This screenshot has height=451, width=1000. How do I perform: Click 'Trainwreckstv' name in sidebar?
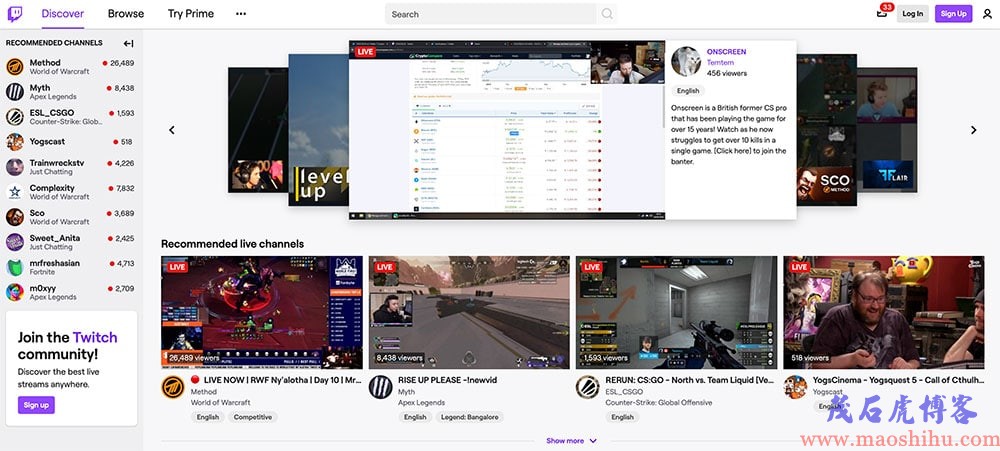click(x=57, y=163)
